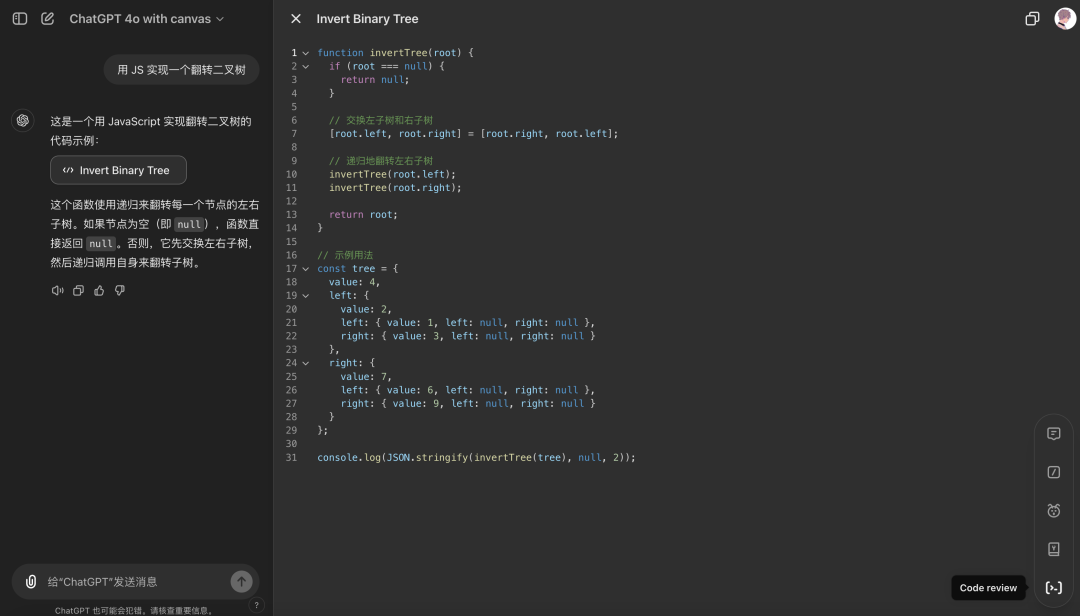
Task: Click the add comments icon in canvas toolbar
Action: coord(1053,434)
